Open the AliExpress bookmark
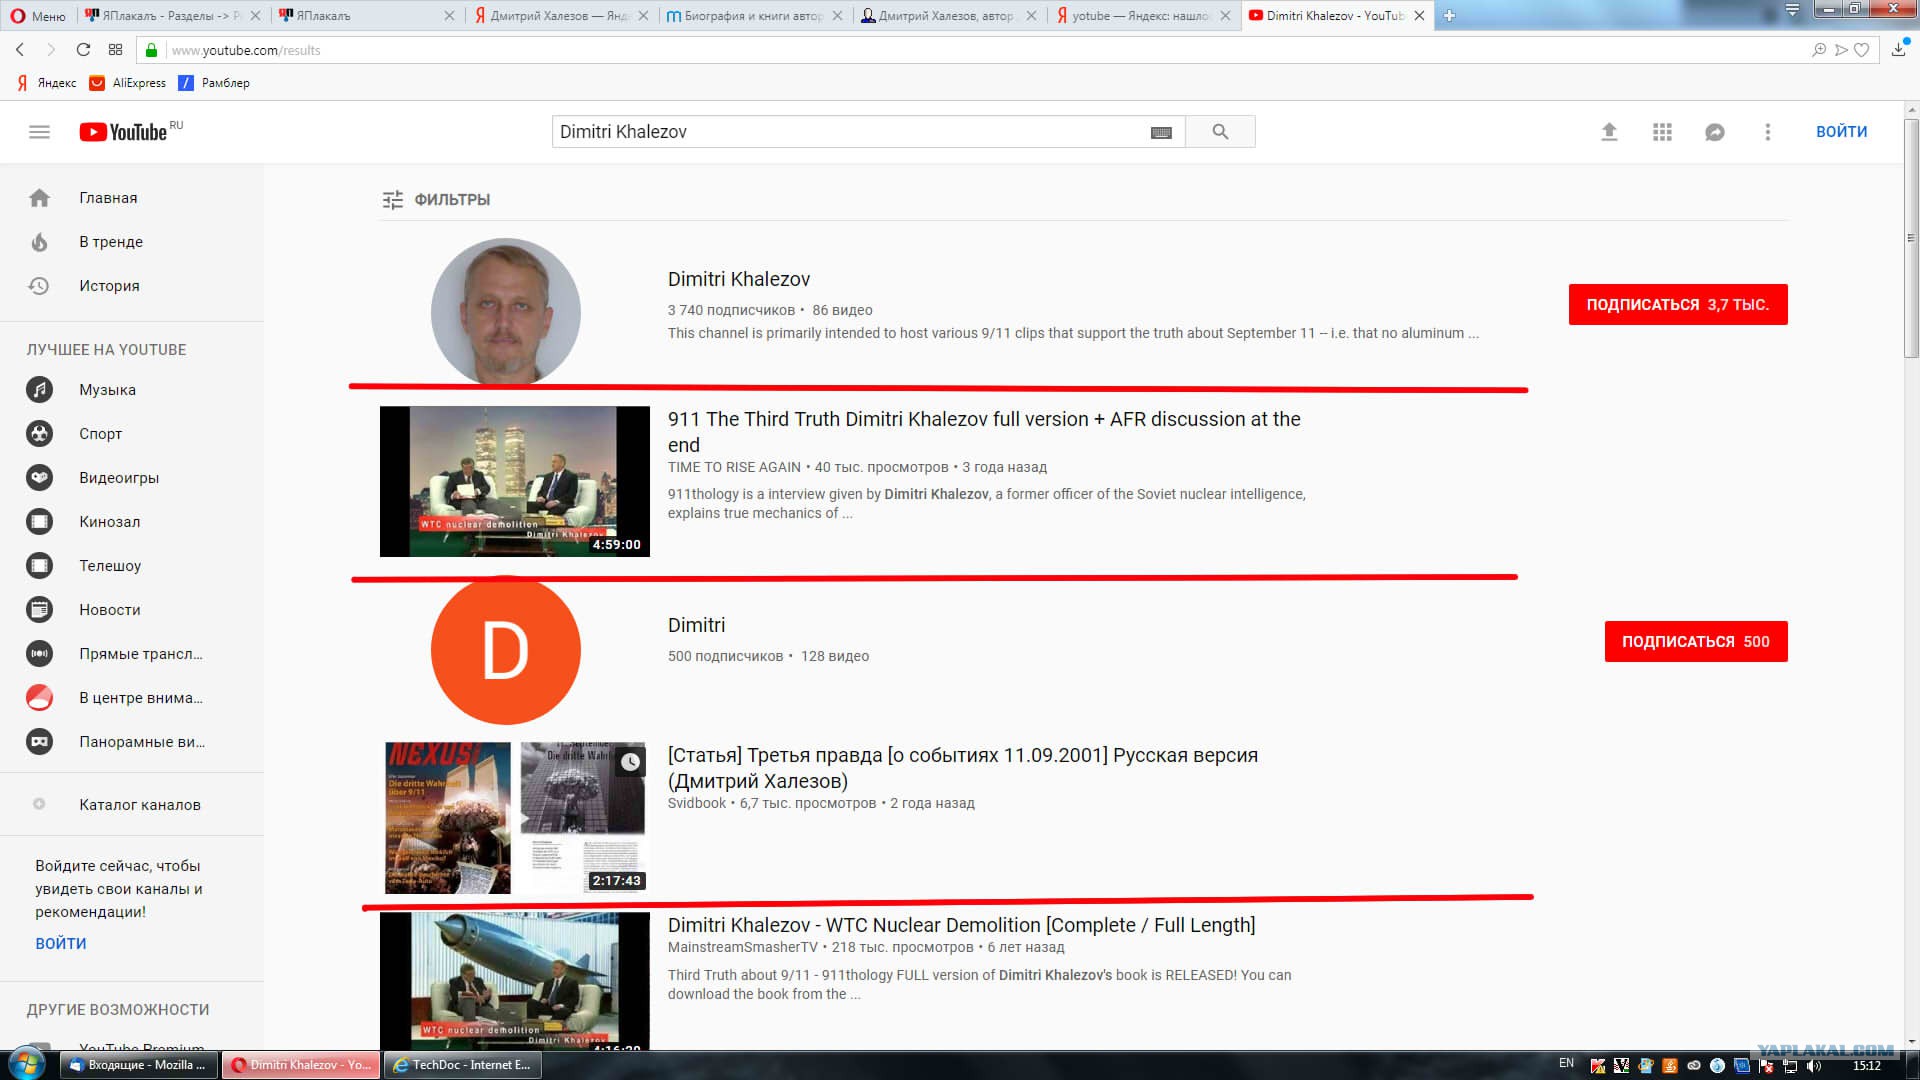Viewport: 1920px width, 1080px height. (128, 83)
